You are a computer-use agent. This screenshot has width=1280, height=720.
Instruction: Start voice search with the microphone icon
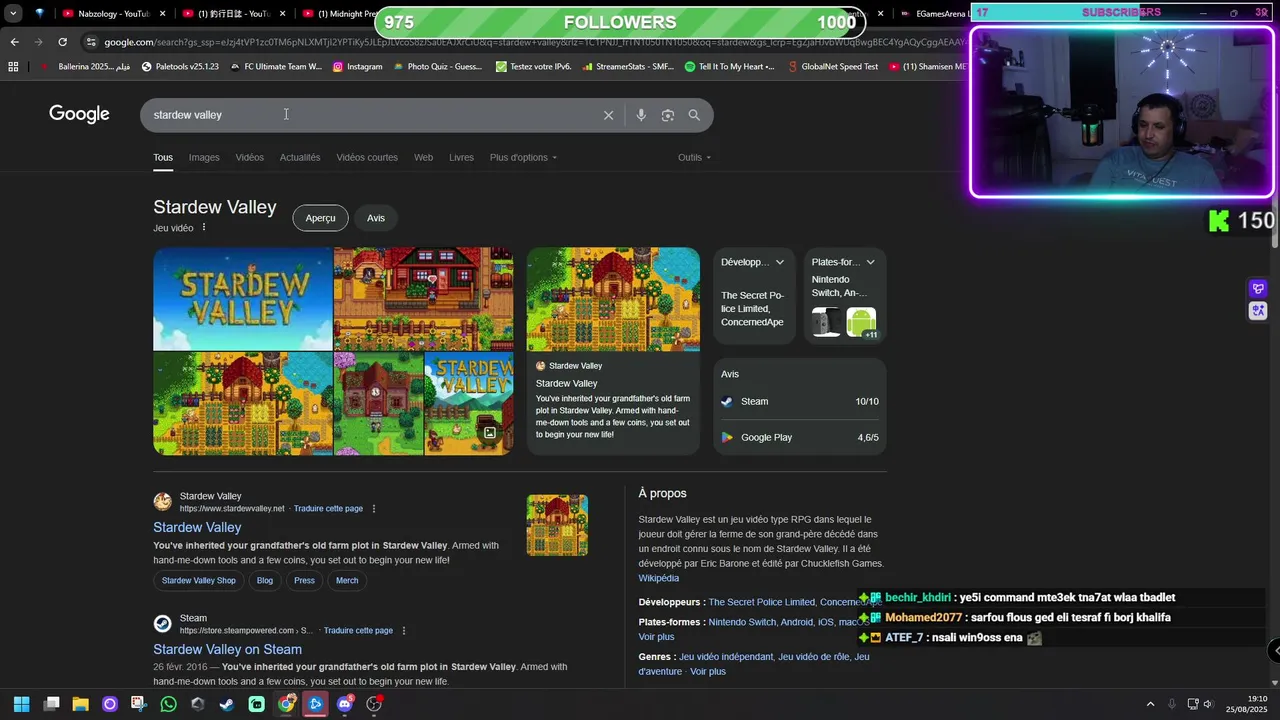coord(641,115)
